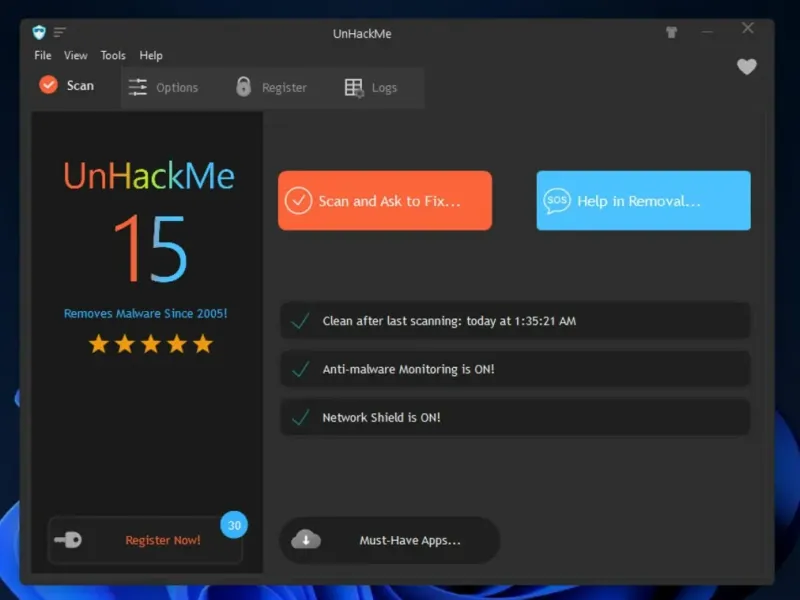Click the Options sliders icon
This screenshot has height=600, width=800.
[x=138, y=87]
